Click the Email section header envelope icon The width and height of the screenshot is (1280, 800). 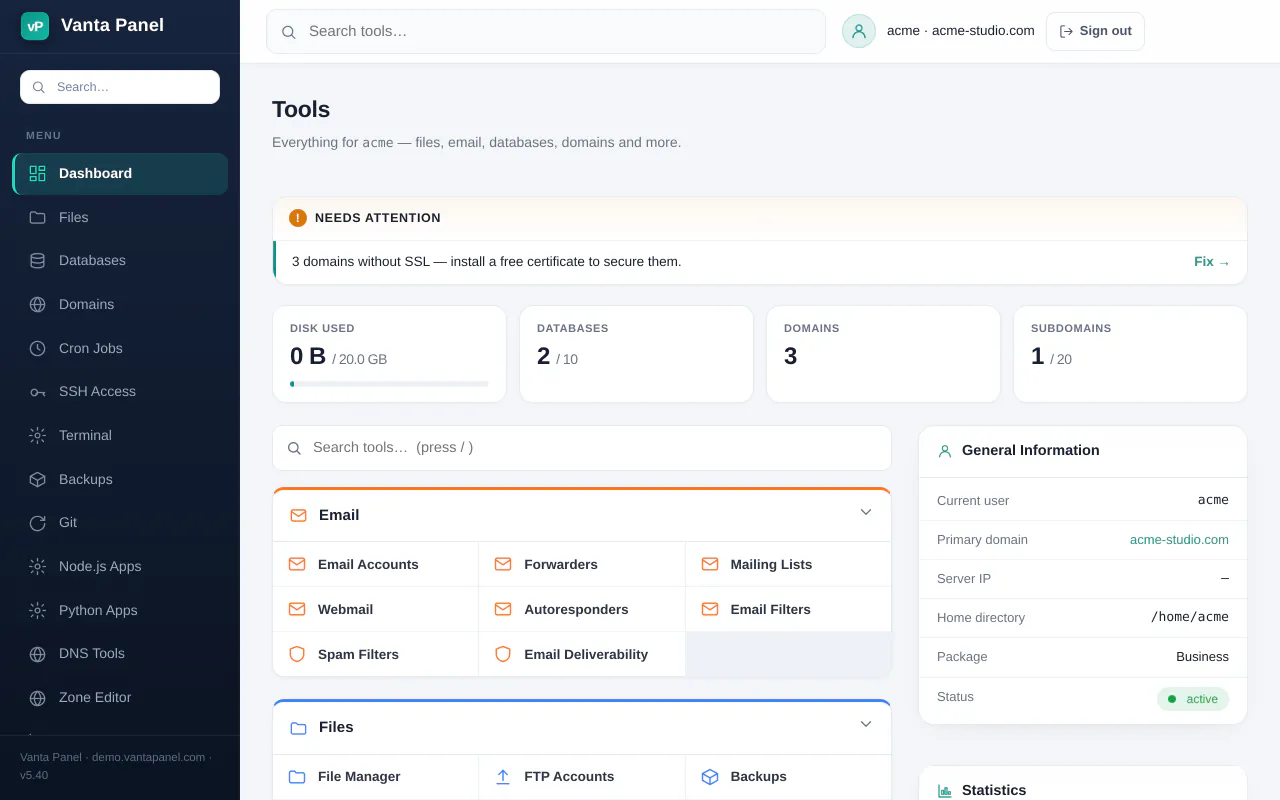(x=298, y=515)
